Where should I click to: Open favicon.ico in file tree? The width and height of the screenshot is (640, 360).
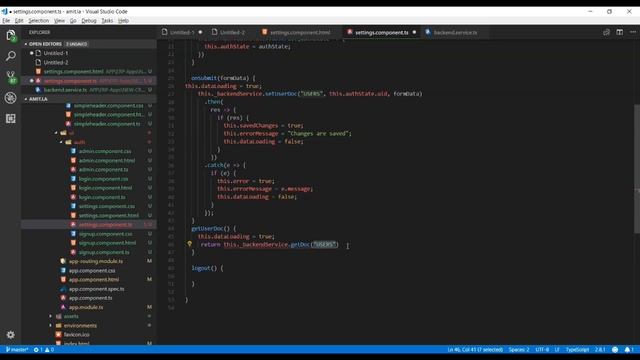(77, 335)
